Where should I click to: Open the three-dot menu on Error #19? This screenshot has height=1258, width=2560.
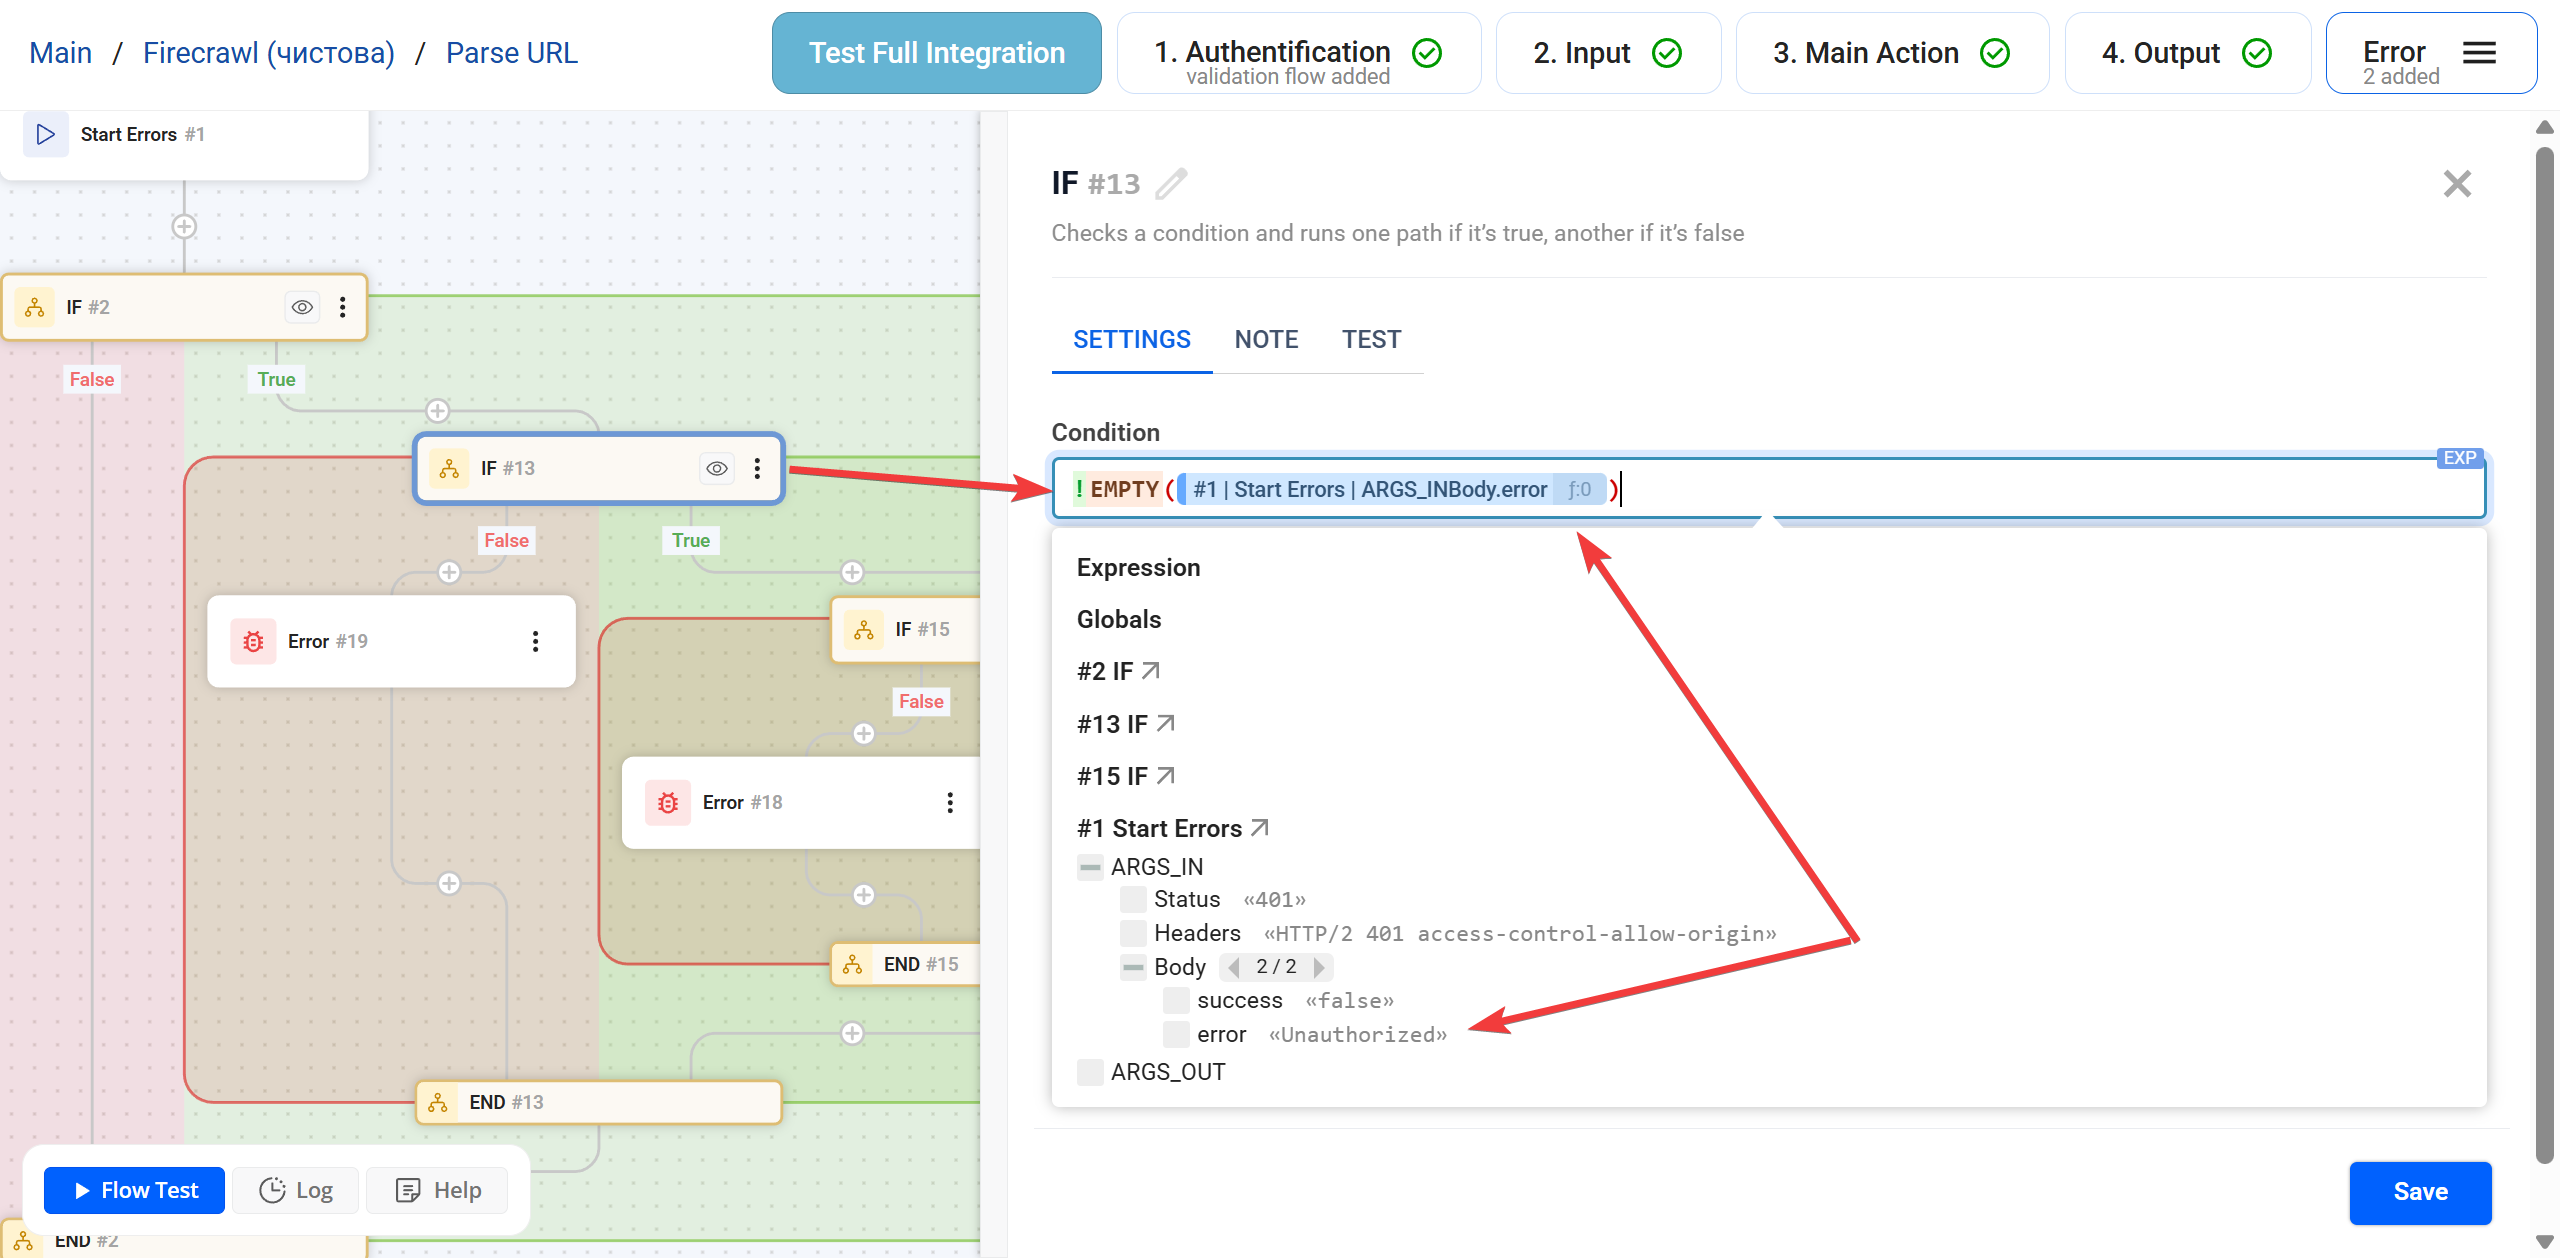pos(536,641)
